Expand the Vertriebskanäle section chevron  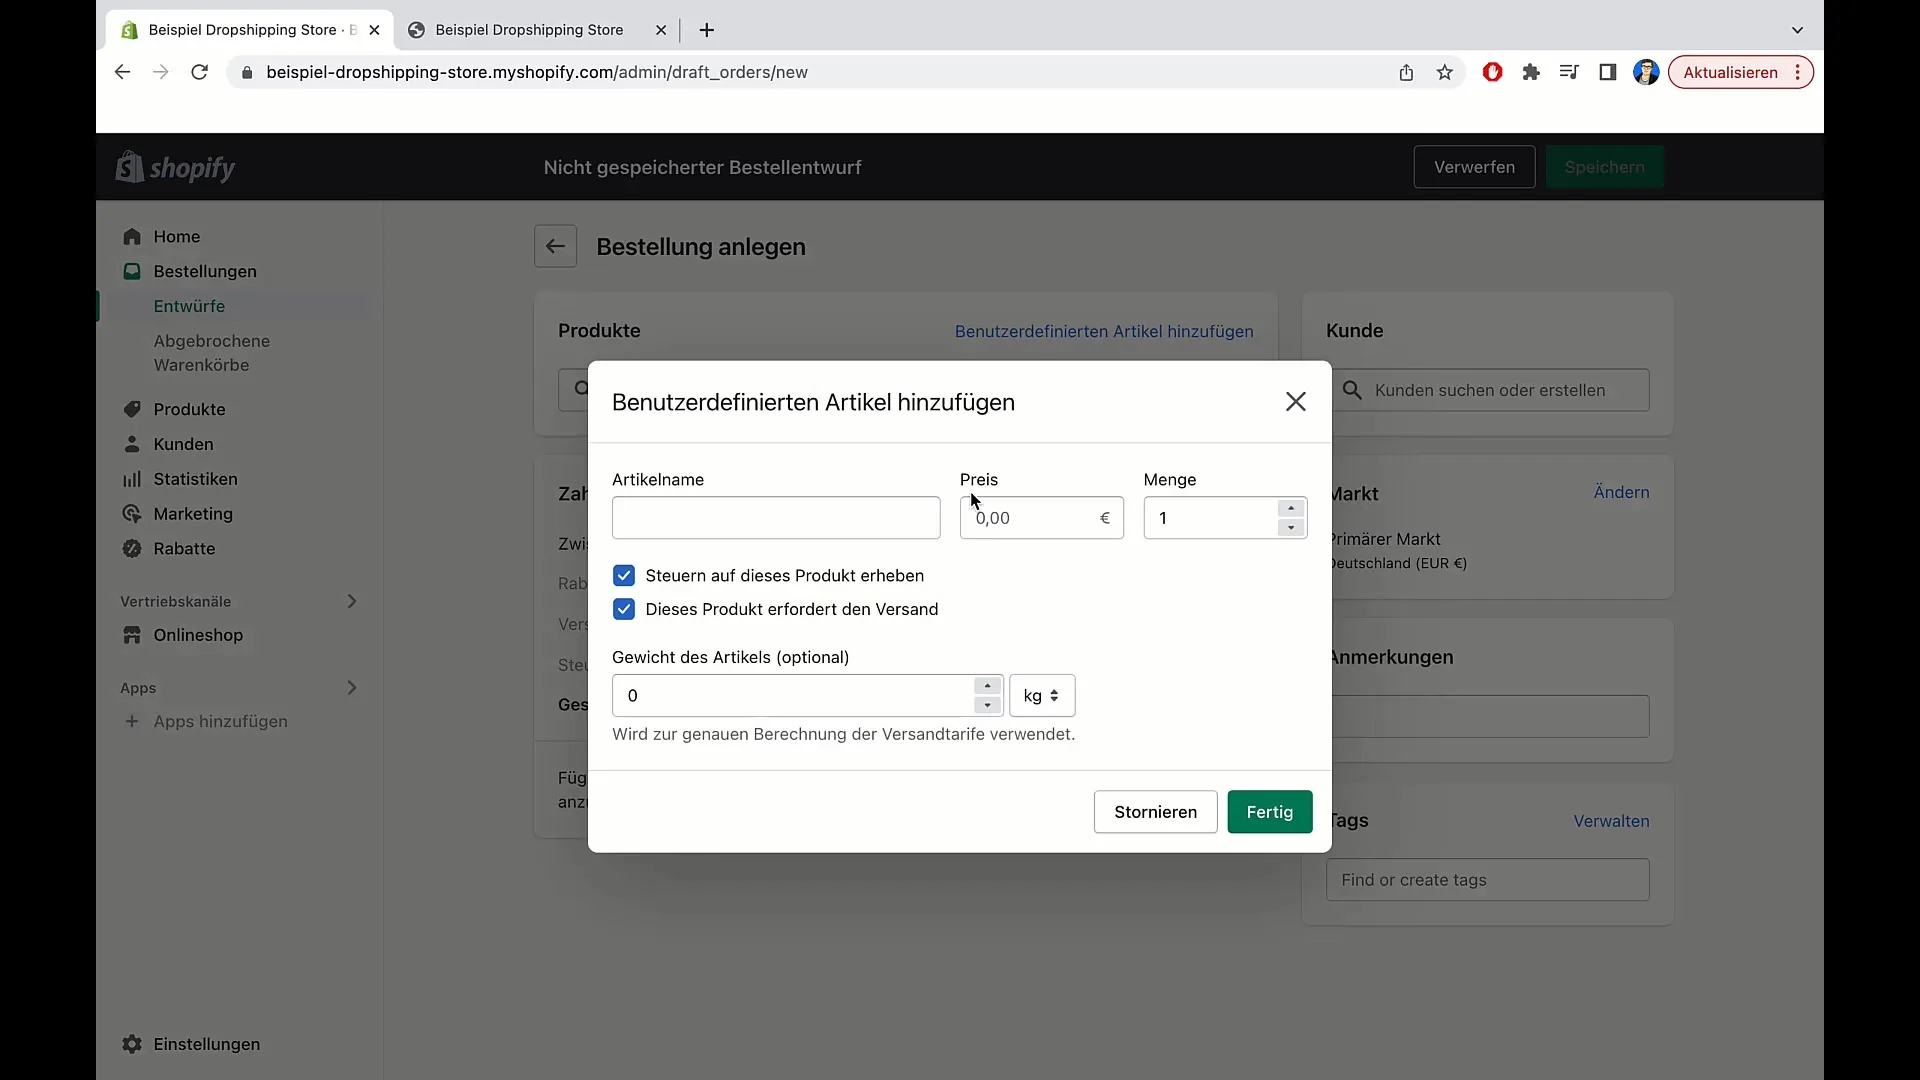point(352,601)
